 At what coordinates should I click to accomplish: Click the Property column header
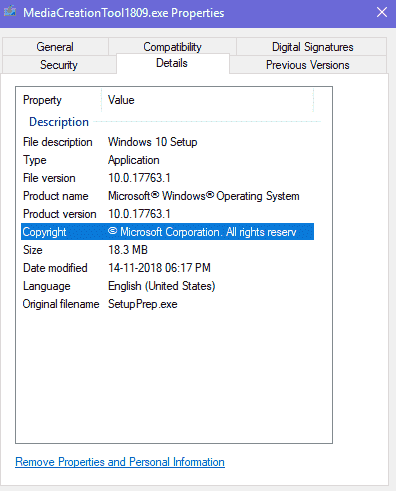pos(42,100)
